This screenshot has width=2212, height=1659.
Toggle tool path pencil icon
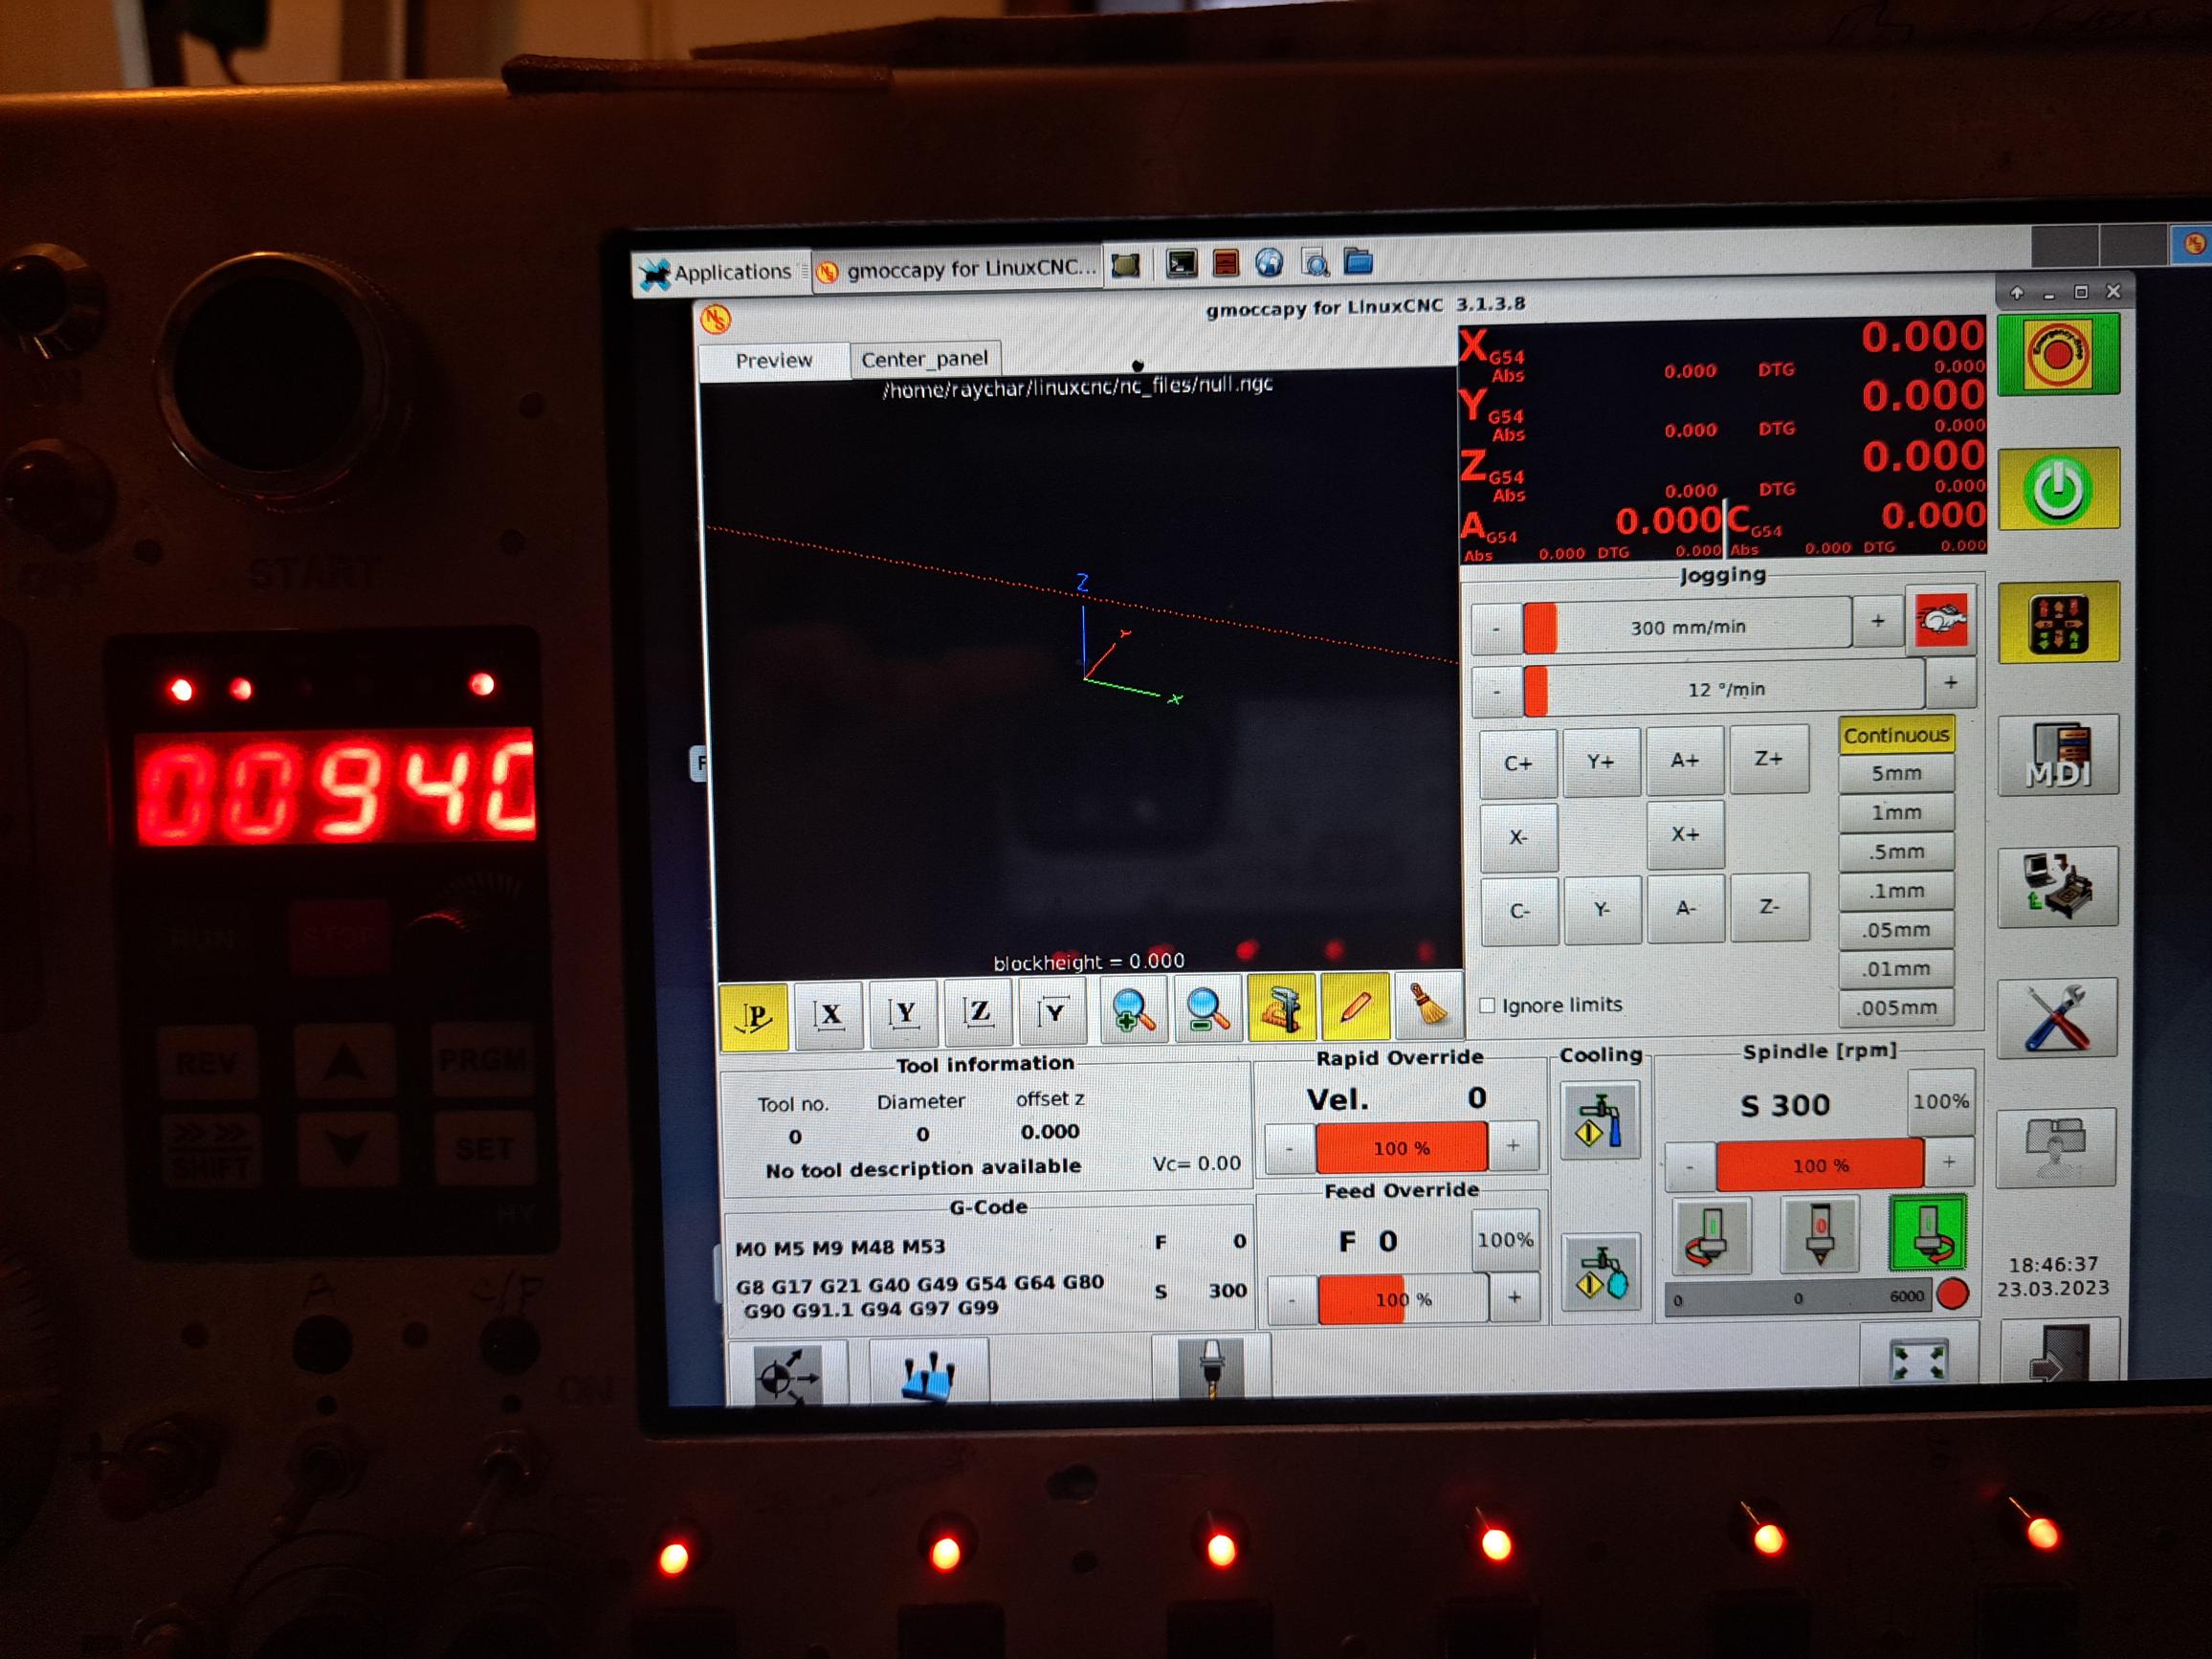click(x=1355, y=1007)
